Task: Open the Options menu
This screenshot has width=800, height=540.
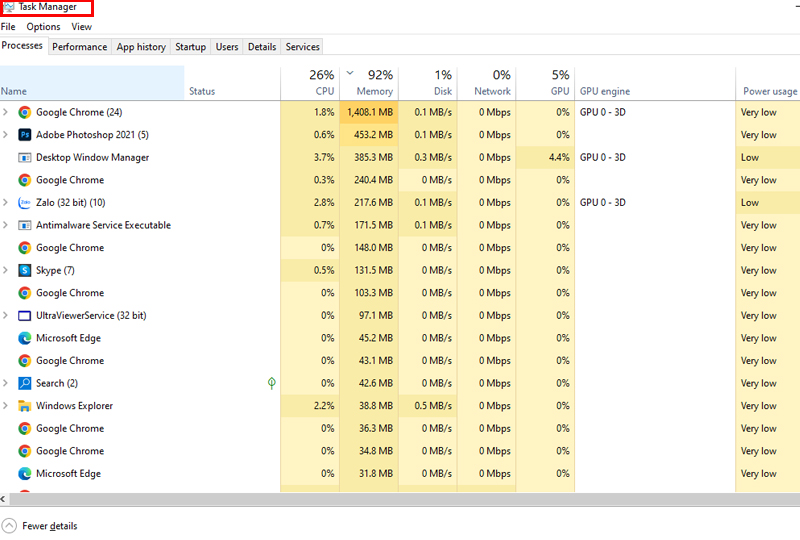Action: pos(43,27)
